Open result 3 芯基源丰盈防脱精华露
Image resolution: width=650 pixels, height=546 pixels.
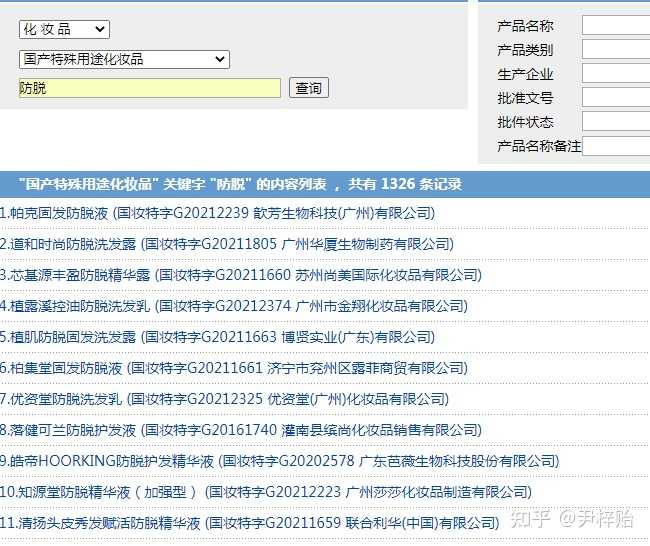pyautogui.click(x=241, y=275)
